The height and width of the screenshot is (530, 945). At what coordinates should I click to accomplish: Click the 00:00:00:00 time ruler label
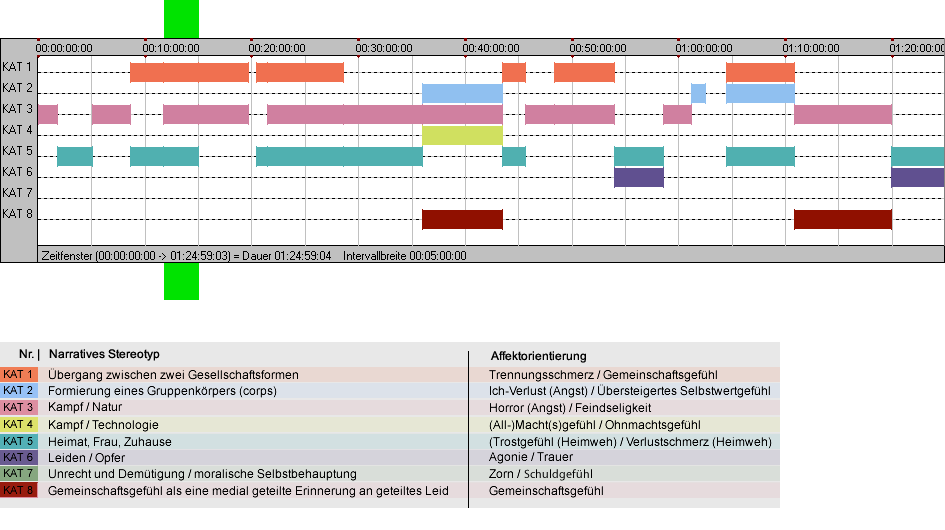click(64, 48)
